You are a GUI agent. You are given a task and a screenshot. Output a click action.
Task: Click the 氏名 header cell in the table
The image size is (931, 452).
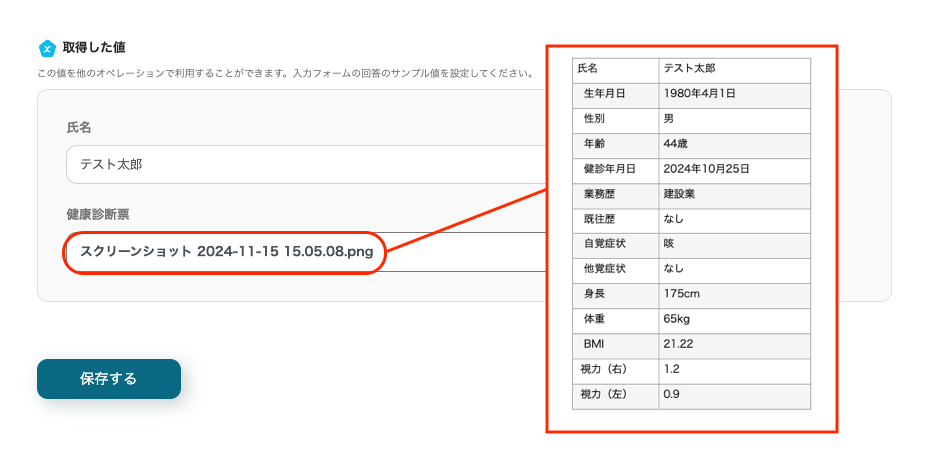616,71
